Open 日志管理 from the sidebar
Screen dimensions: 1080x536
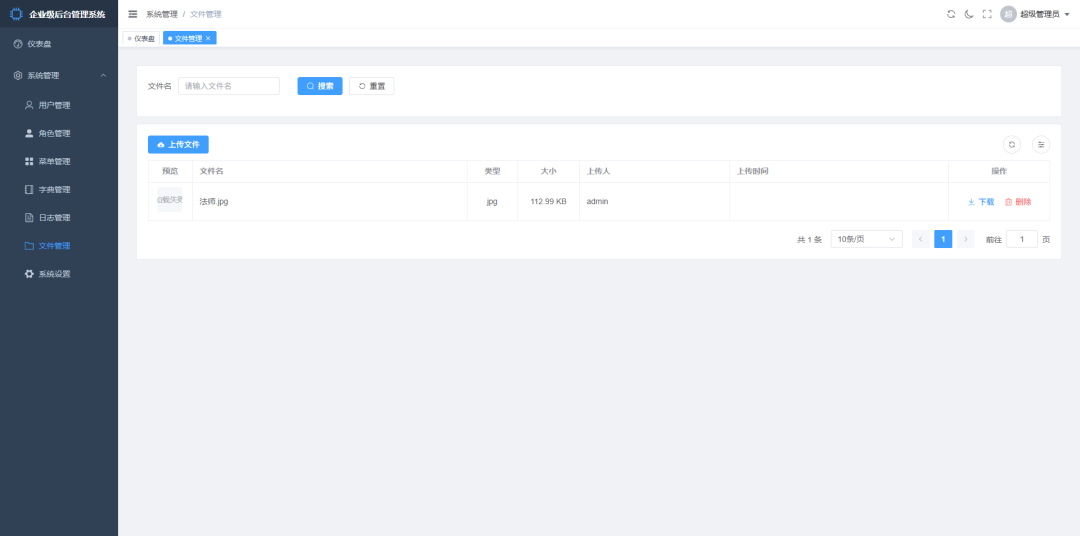click(x=59, y=218)
